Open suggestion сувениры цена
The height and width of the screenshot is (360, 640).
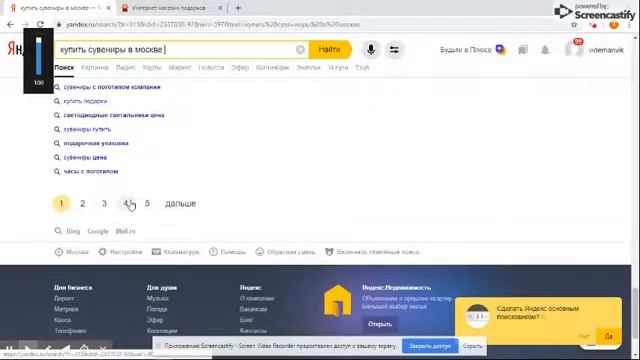(85, 158)
